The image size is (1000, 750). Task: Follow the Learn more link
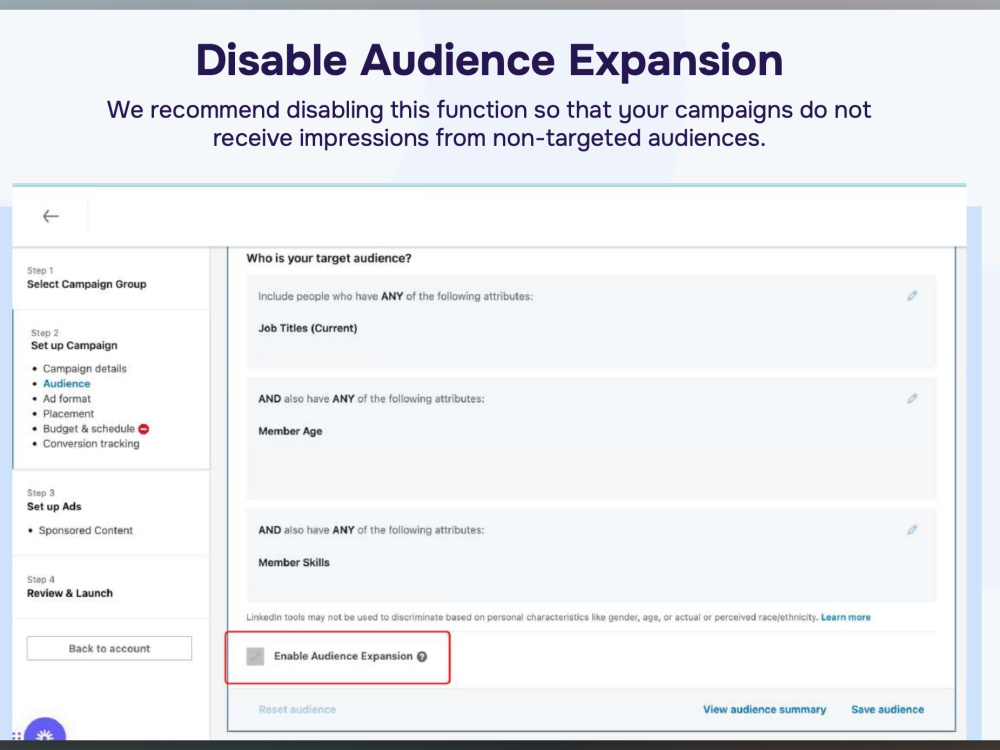point(846,617)
